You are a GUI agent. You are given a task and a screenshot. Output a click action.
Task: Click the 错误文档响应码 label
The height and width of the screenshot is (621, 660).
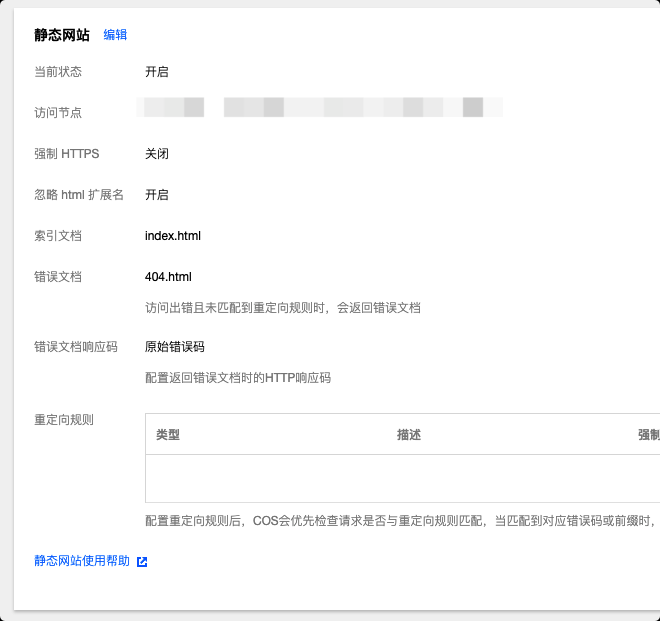[76, 347]
